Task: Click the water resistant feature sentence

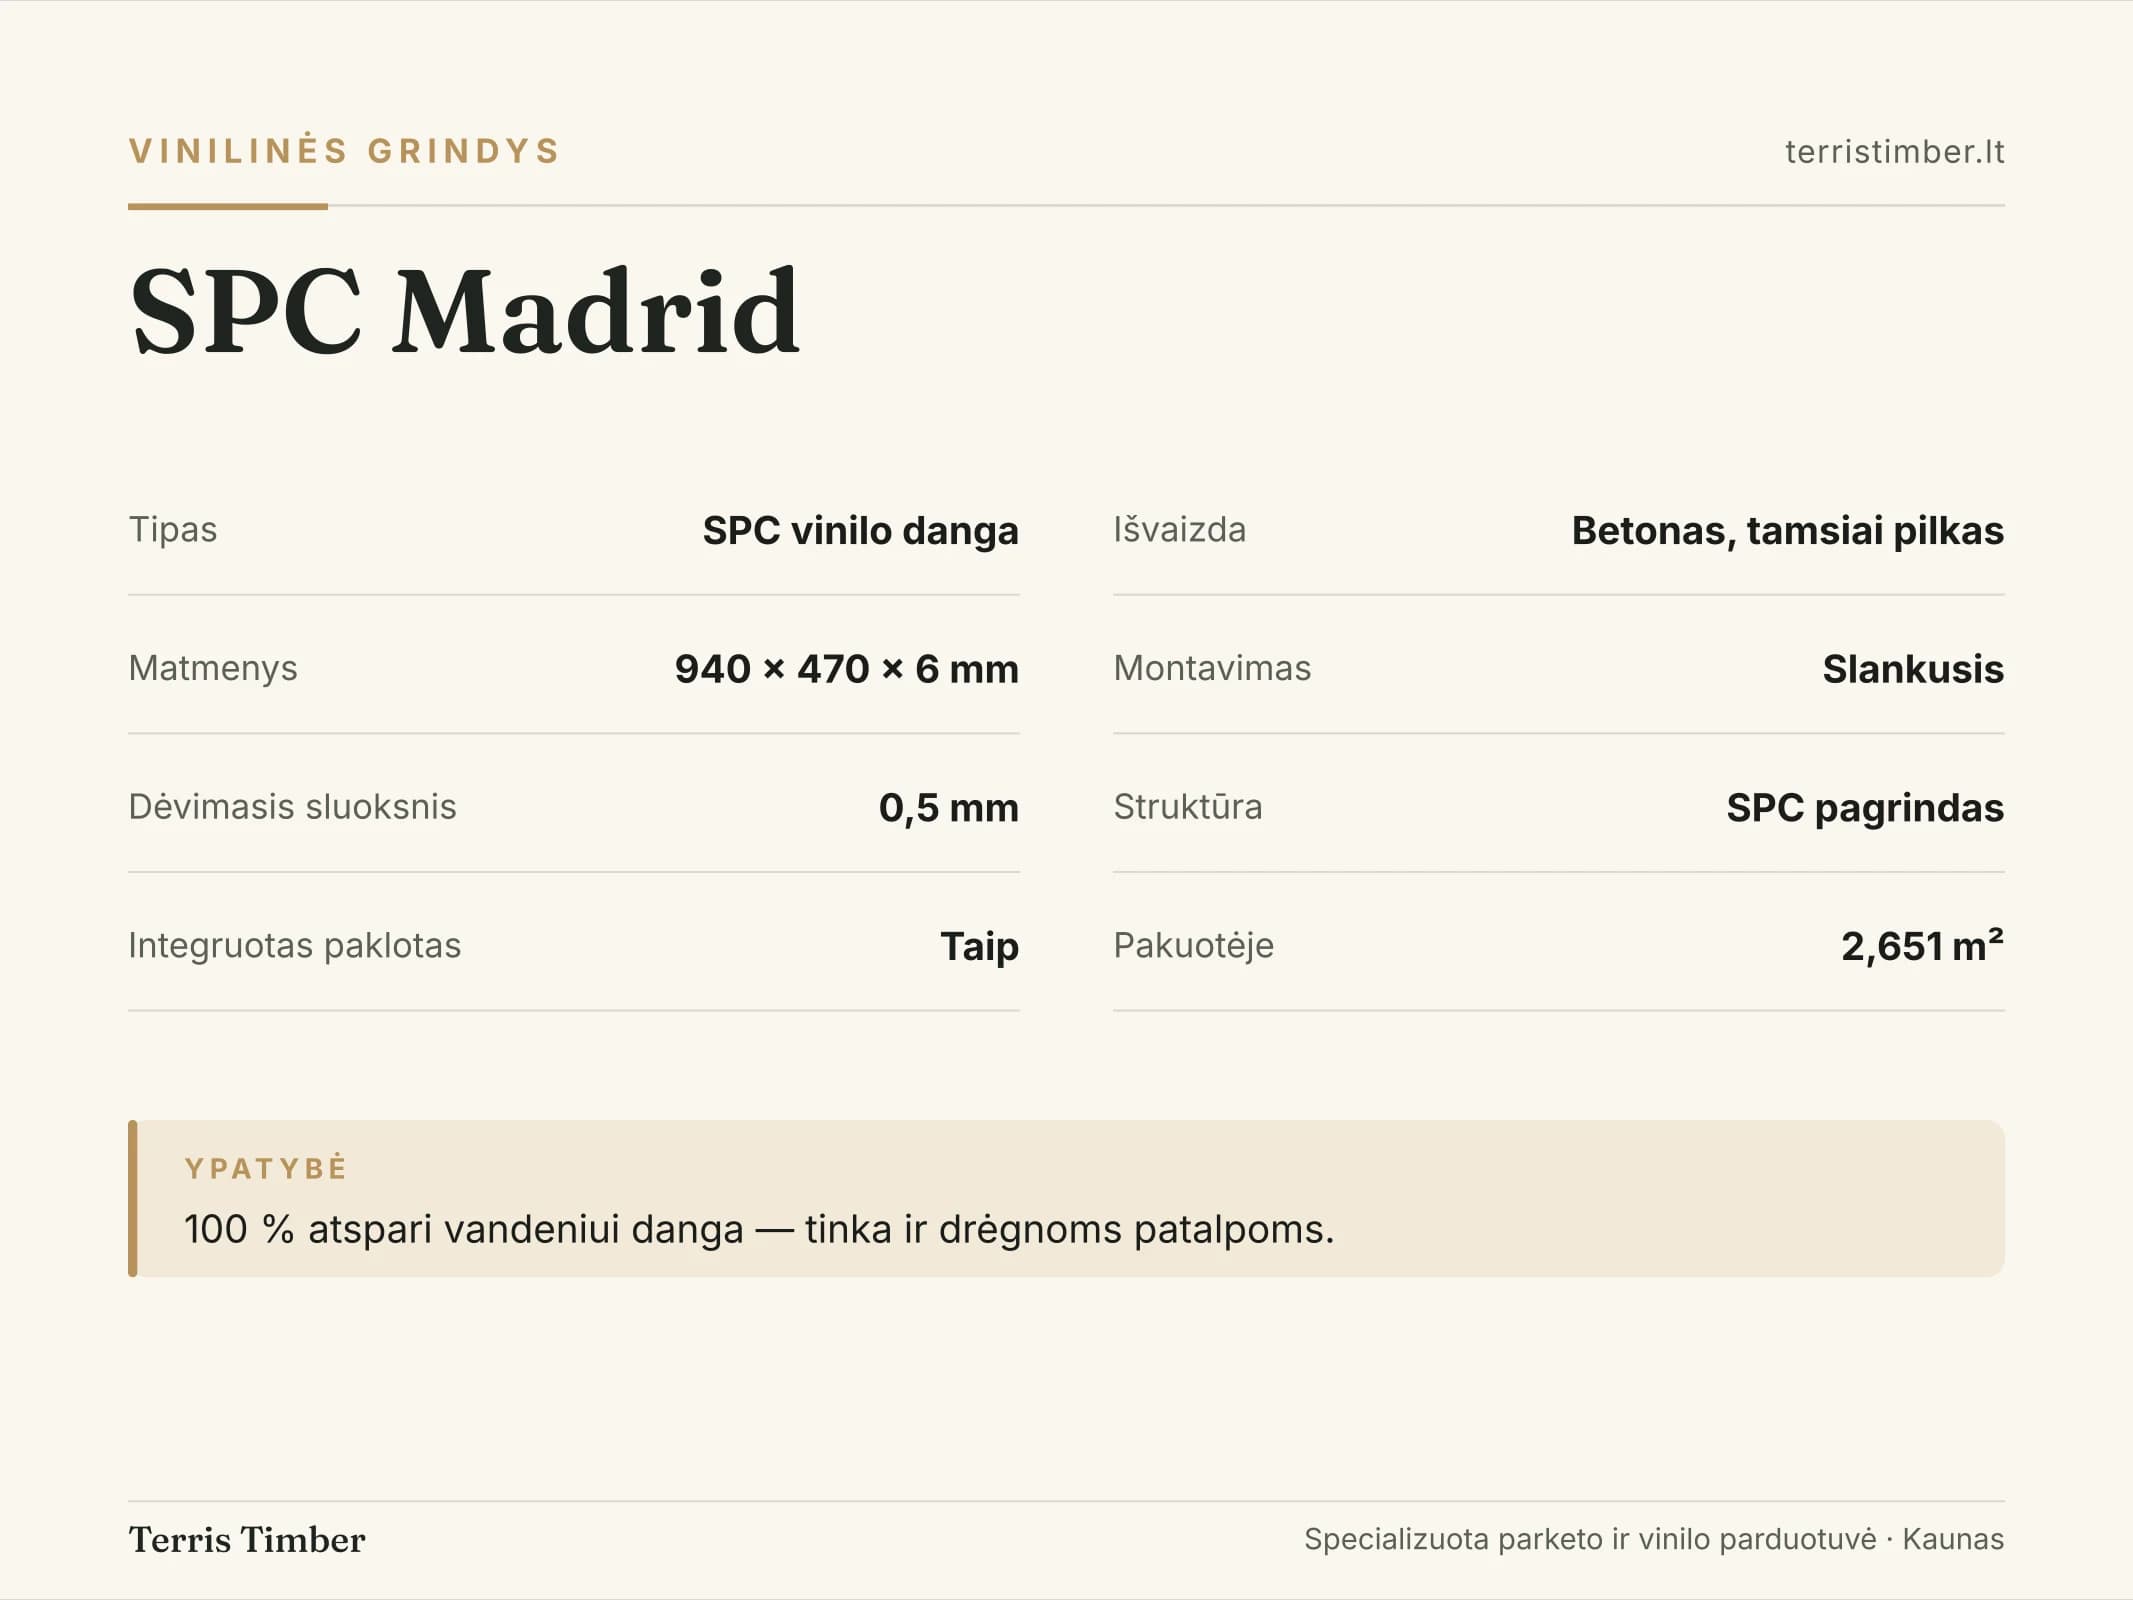Action: coord(759,1229)
